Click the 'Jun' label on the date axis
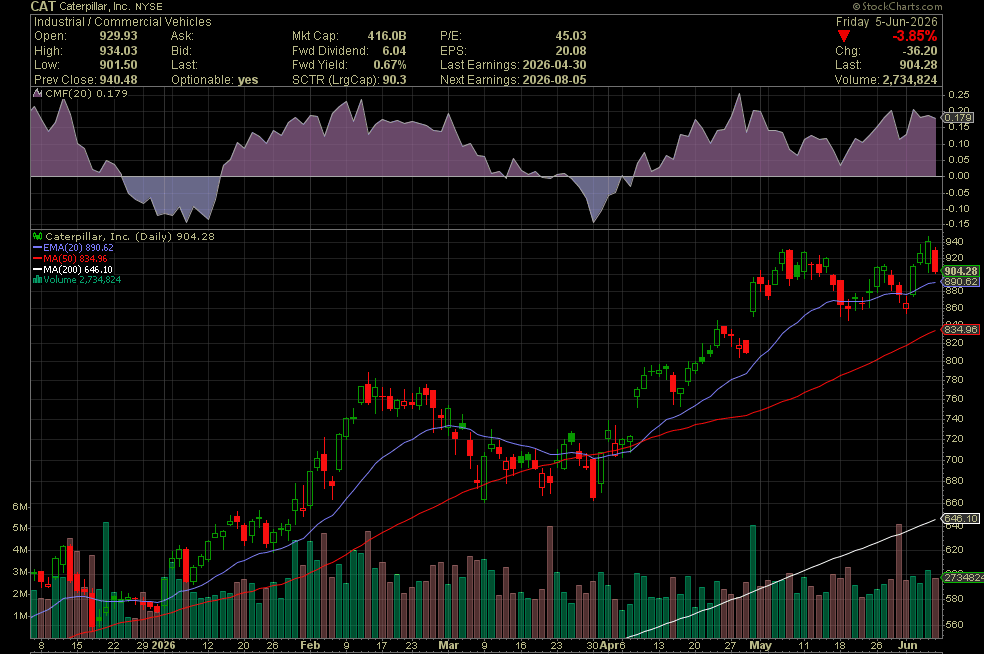The width and height of the screenshot is (984, 654). click(907, 645)
